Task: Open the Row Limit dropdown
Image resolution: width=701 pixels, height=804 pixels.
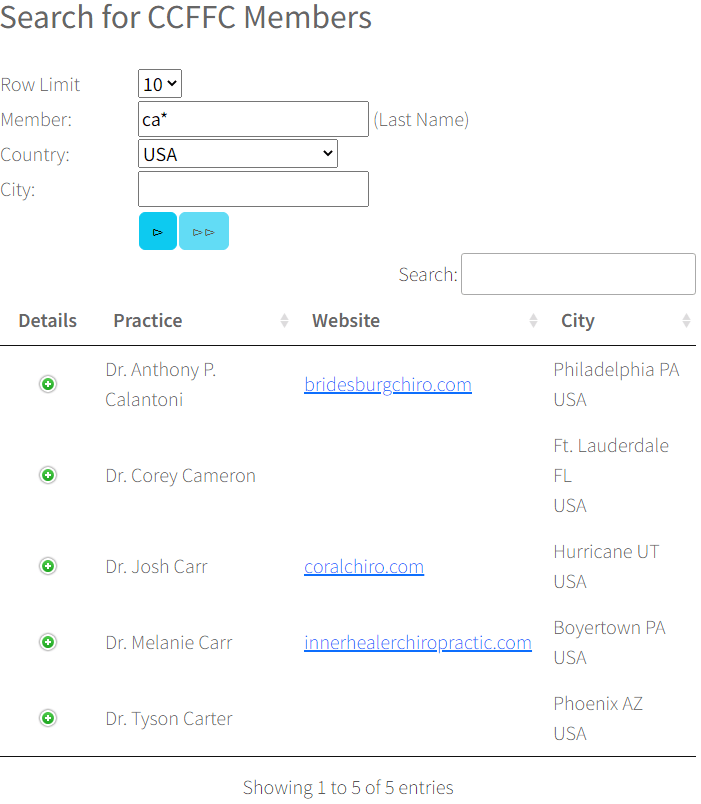Action: 160,85
